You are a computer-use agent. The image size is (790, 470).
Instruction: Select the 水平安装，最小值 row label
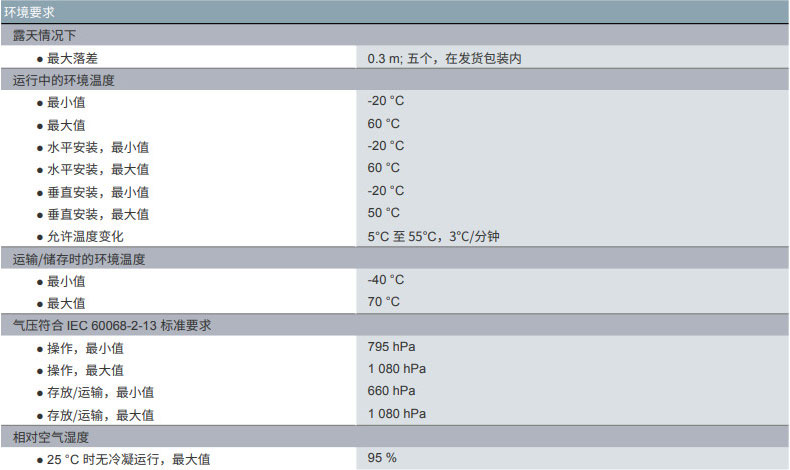tap(98, 147)
